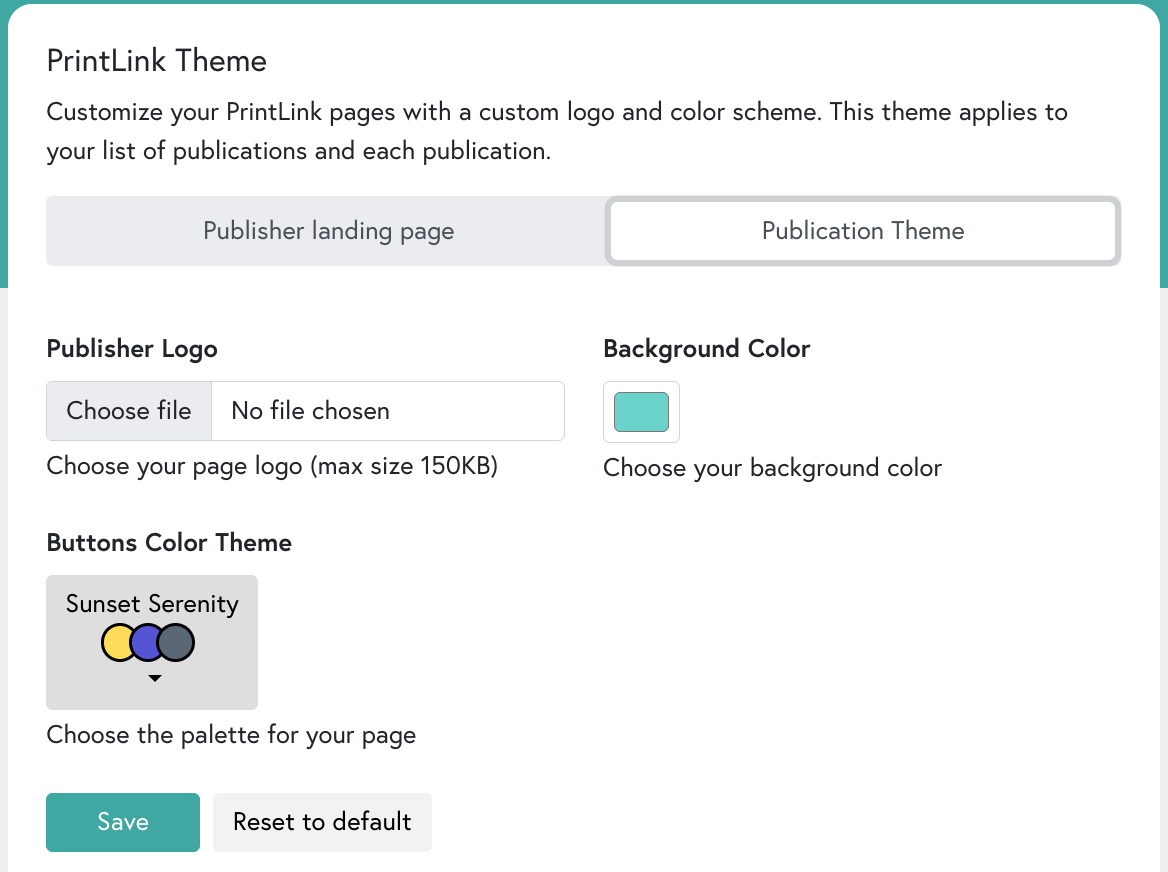This screenshot has width=1168, height=872.
Task: Select the purple circle in the palette preview
Action: (x=147, y=642)
